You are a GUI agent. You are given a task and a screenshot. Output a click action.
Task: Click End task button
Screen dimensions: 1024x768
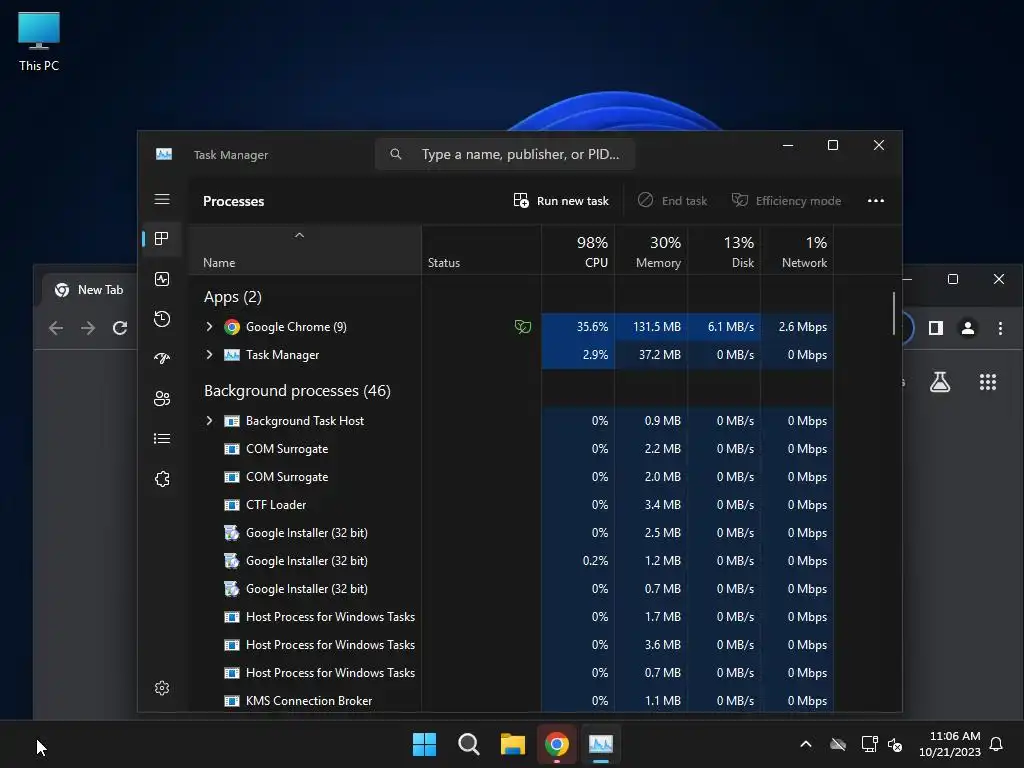point(673,200)
